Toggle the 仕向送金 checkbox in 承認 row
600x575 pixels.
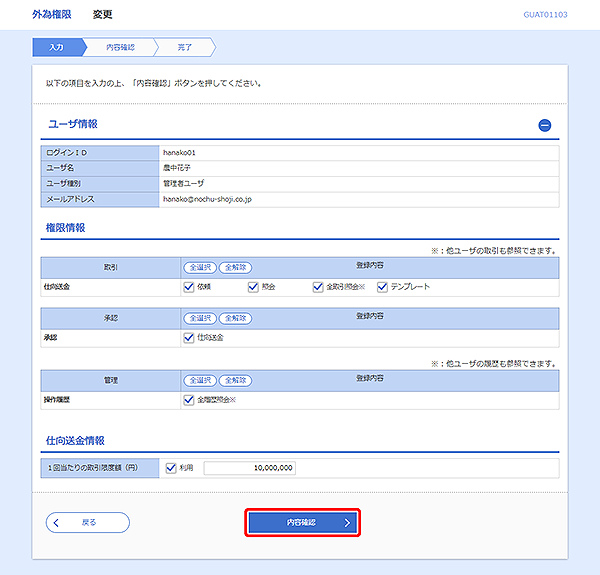click(189, 338)
